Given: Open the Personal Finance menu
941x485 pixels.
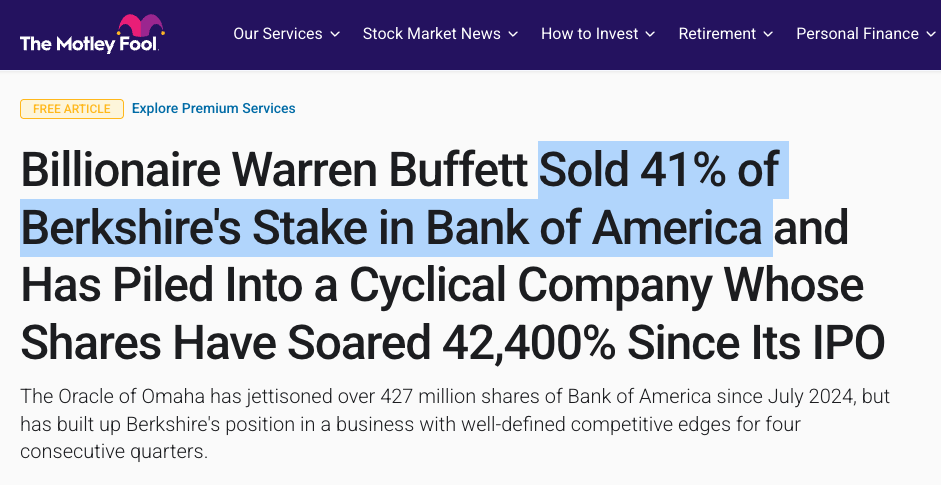Looking at the screenshot, I should (857, 34).
